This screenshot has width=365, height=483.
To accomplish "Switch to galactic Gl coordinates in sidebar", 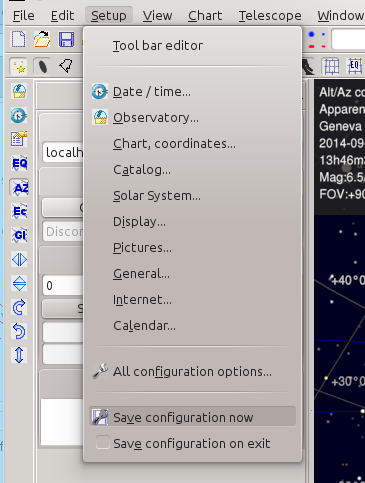I will [x=19, y=235].
